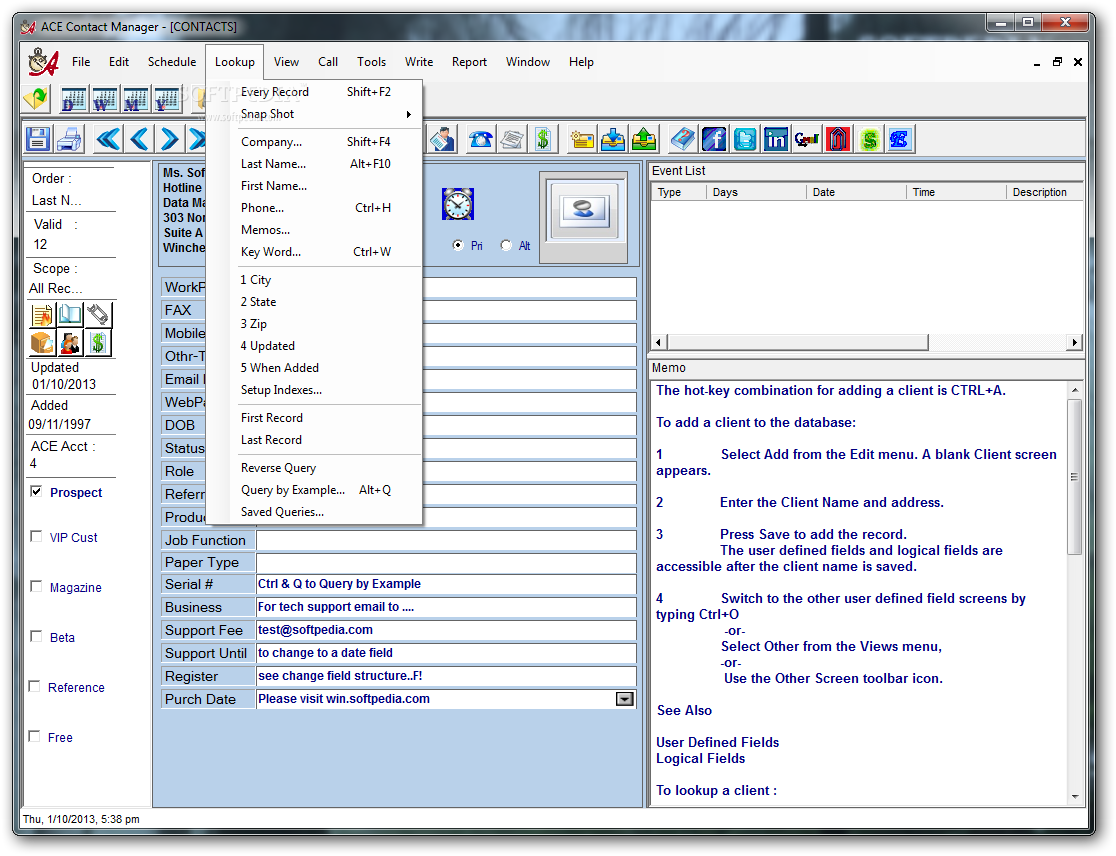Screen dimensions: 1116x856
Task: Click the printer icon
Action: [x=69, y=139]
